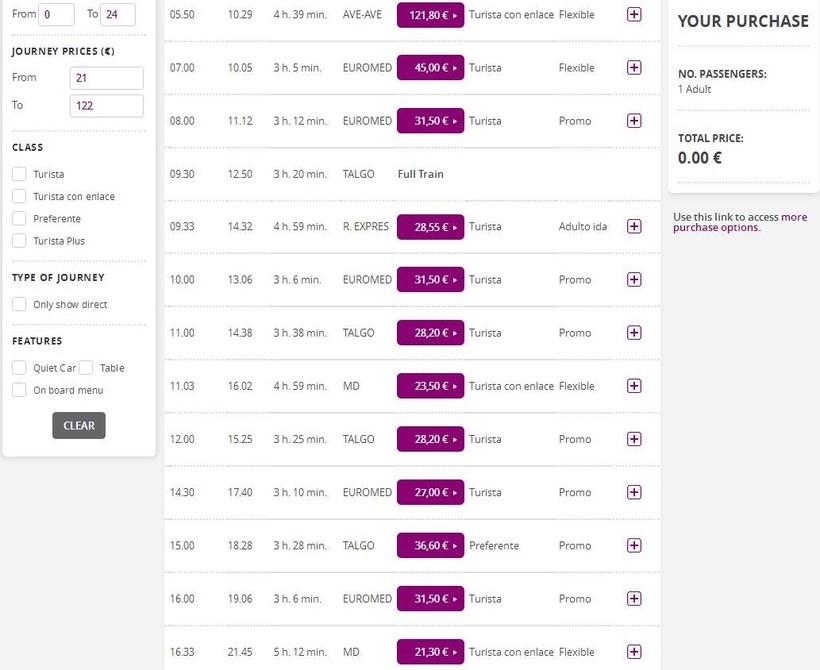Click plus icon on 14.30 EUROMED row
Image resolution: width=820 pixels, height=670 pixels.
click(x=633, y=492)
